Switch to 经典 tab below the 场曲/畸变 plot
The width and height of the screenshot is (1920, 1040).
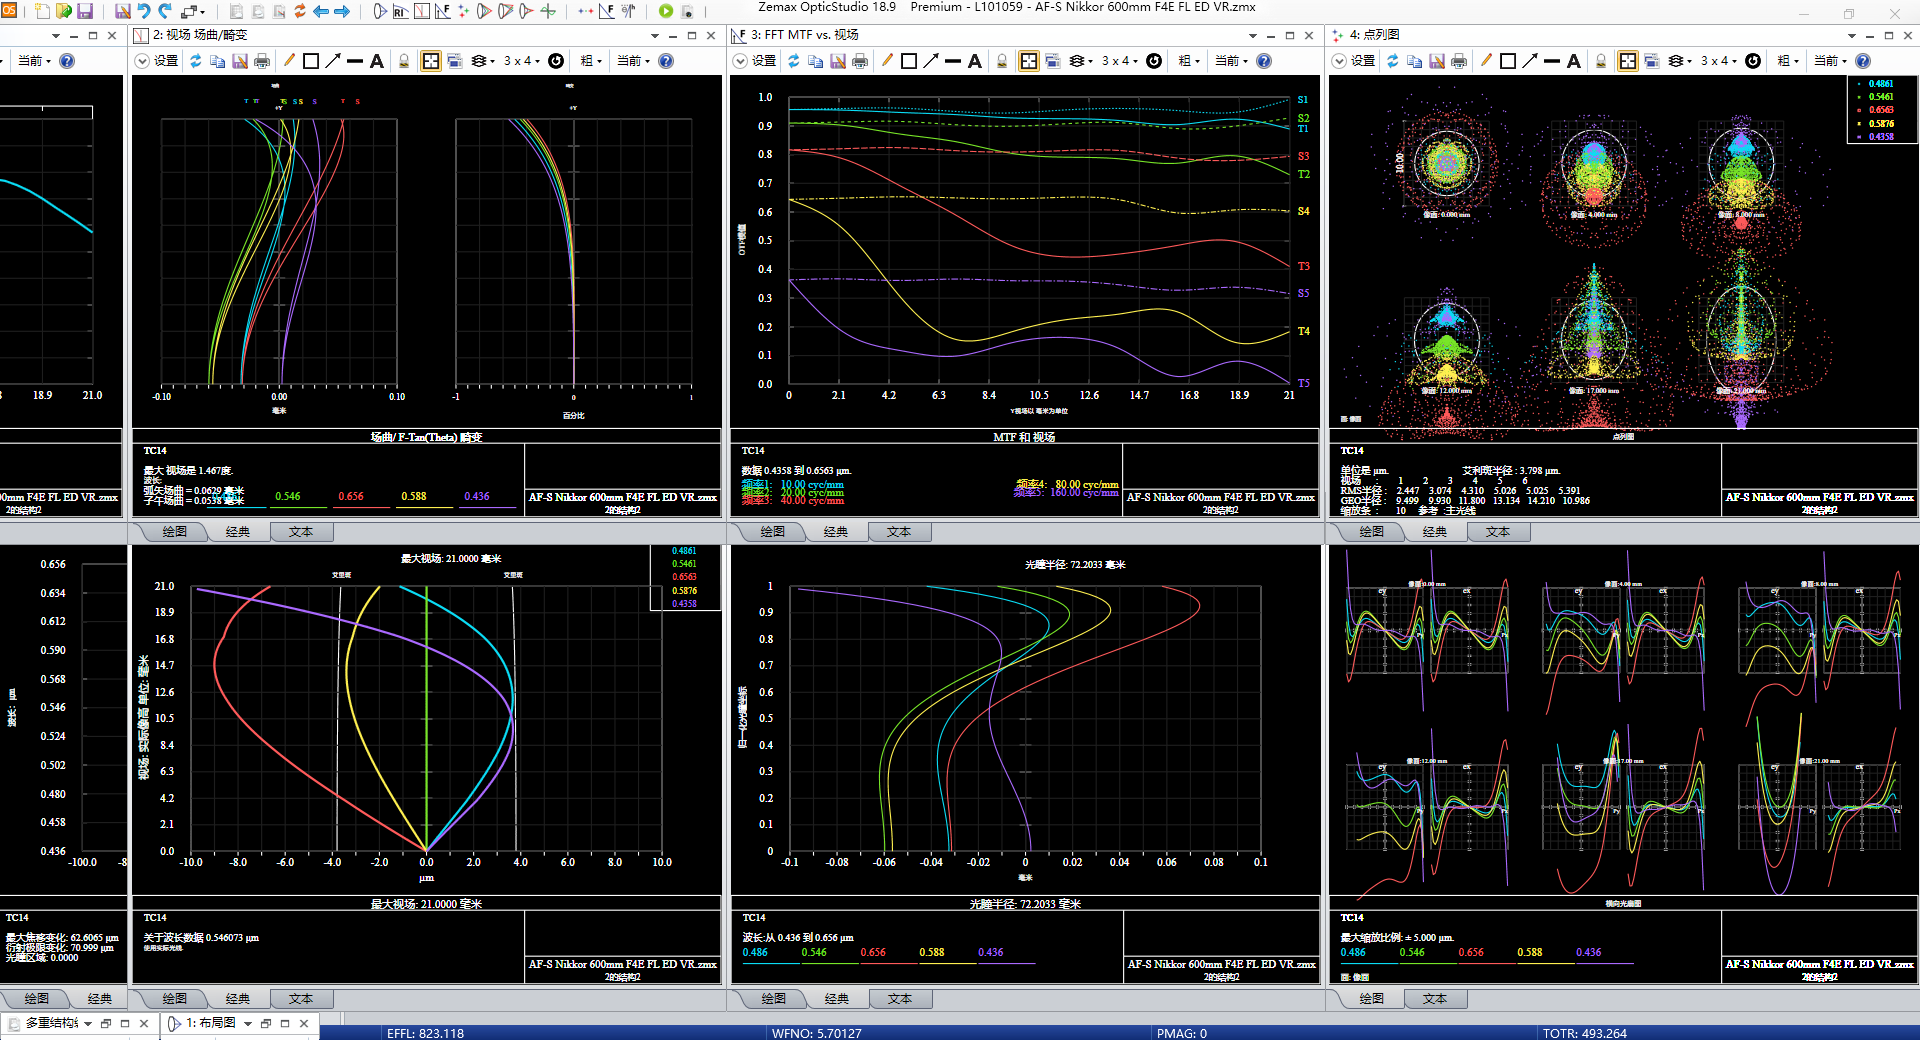coord(238,532)
